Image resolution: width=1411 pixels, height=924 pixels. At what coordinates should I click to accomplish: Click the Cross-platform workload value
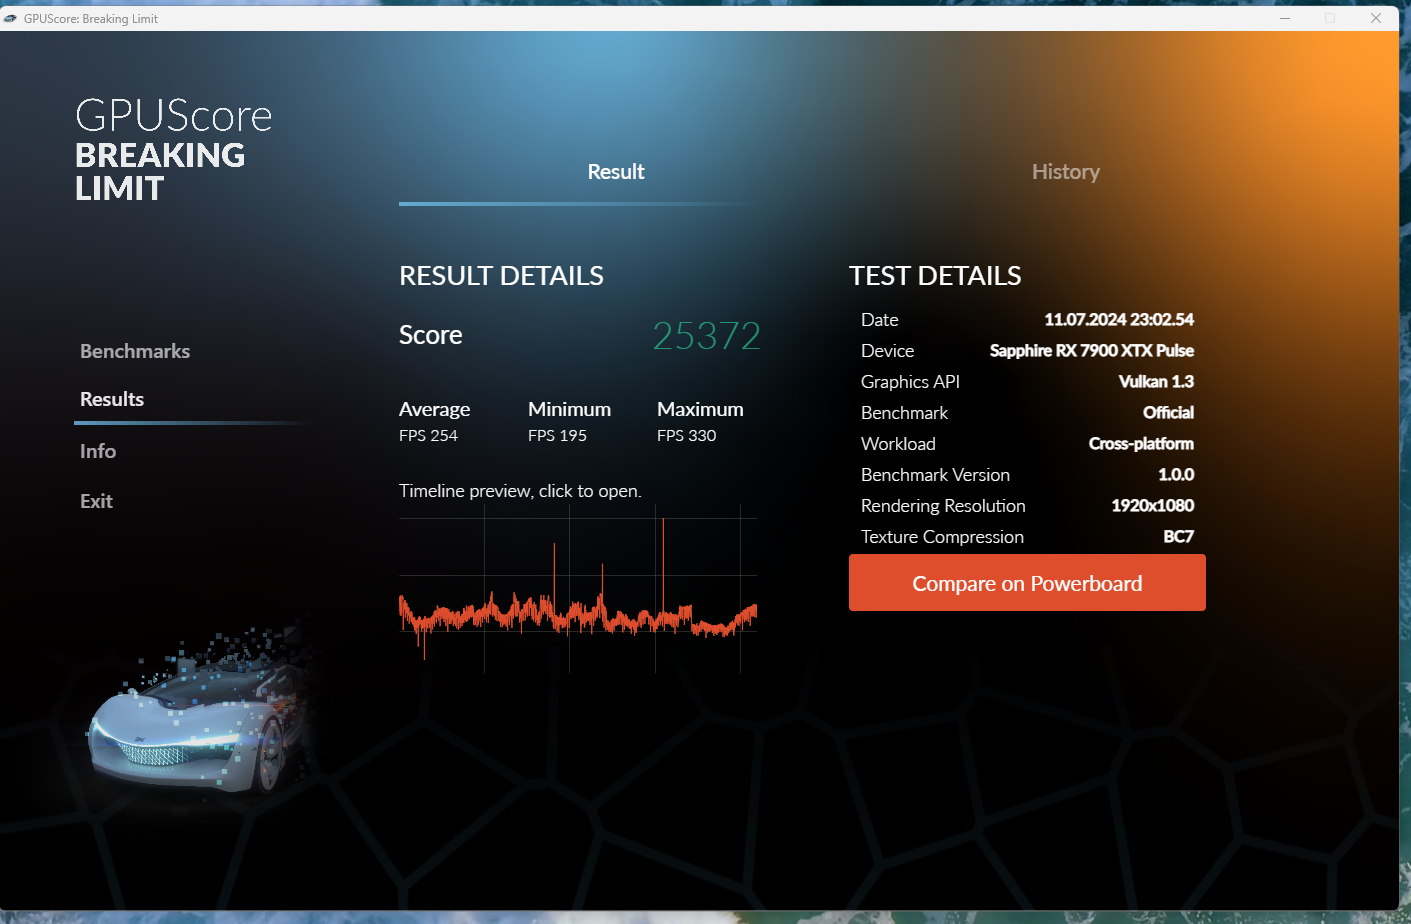pos(1141,444)
